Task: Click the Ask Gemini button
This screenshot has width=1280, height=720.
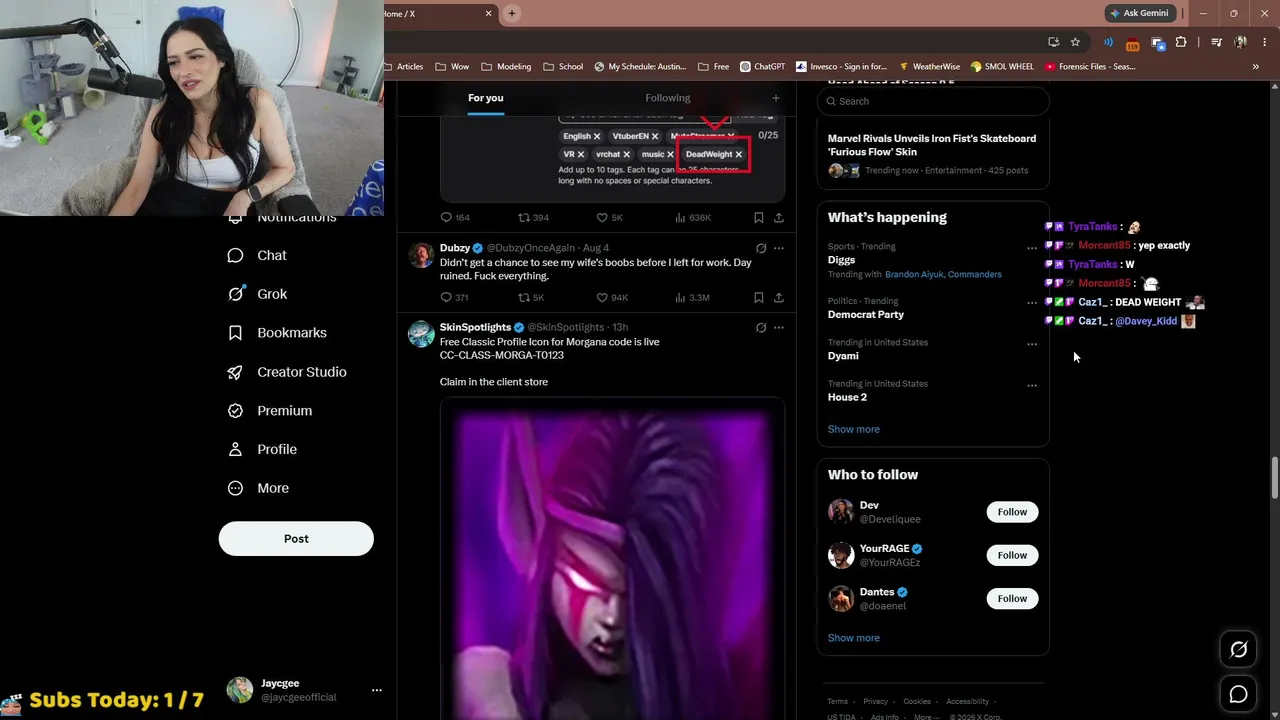Action: [1138, 13]
